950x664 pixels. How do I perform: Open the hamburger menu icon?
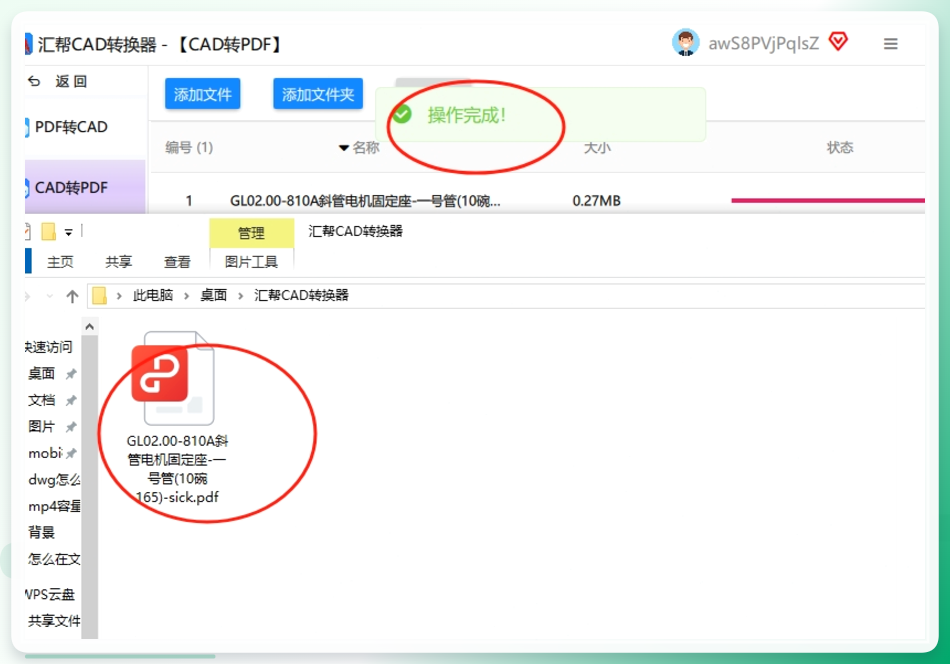(x=890, y=44)
